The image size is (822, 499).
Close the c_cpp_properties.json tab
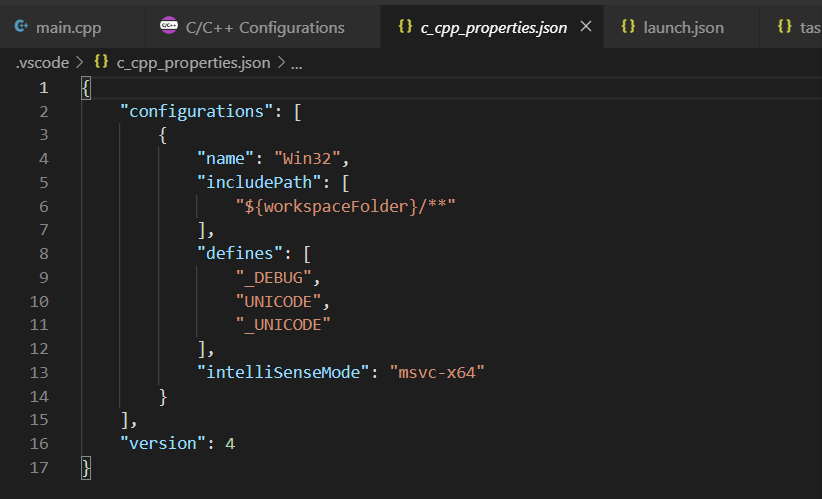(586, 26)
